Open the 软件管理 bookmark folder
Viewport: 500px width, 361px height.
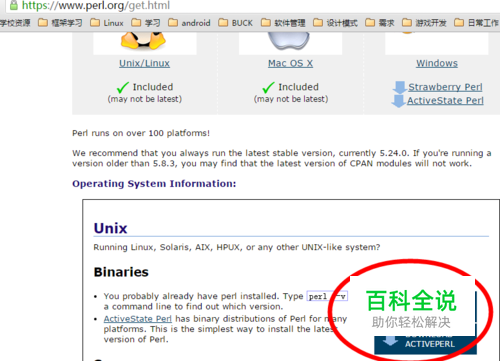283,23
